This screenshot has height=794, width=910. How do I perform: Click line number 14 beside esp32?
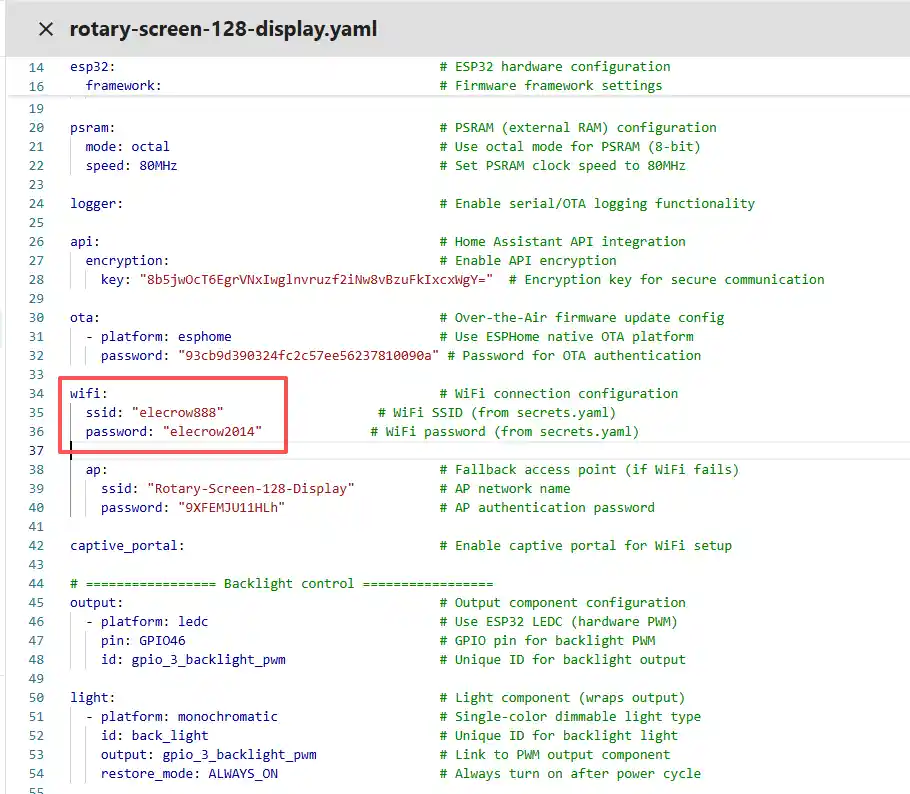(x=36, y=67)
